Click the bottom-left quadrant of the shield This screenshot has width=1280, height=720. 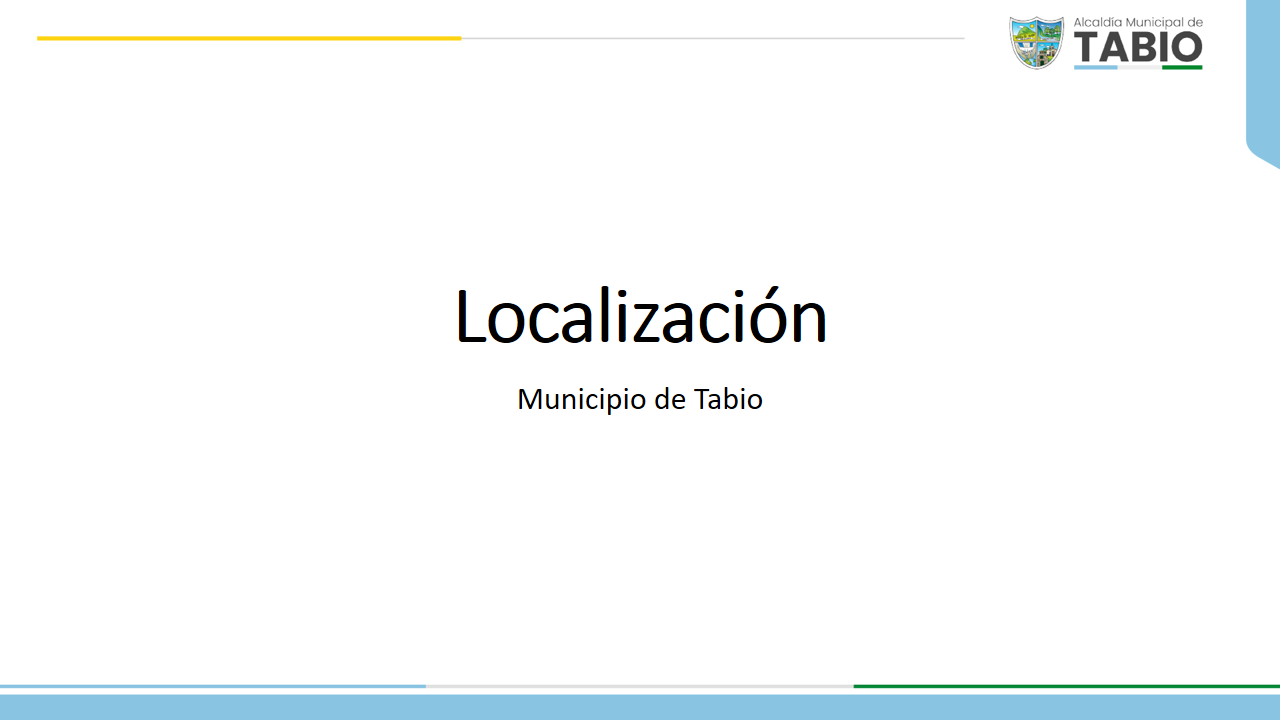coord(1026,53)
